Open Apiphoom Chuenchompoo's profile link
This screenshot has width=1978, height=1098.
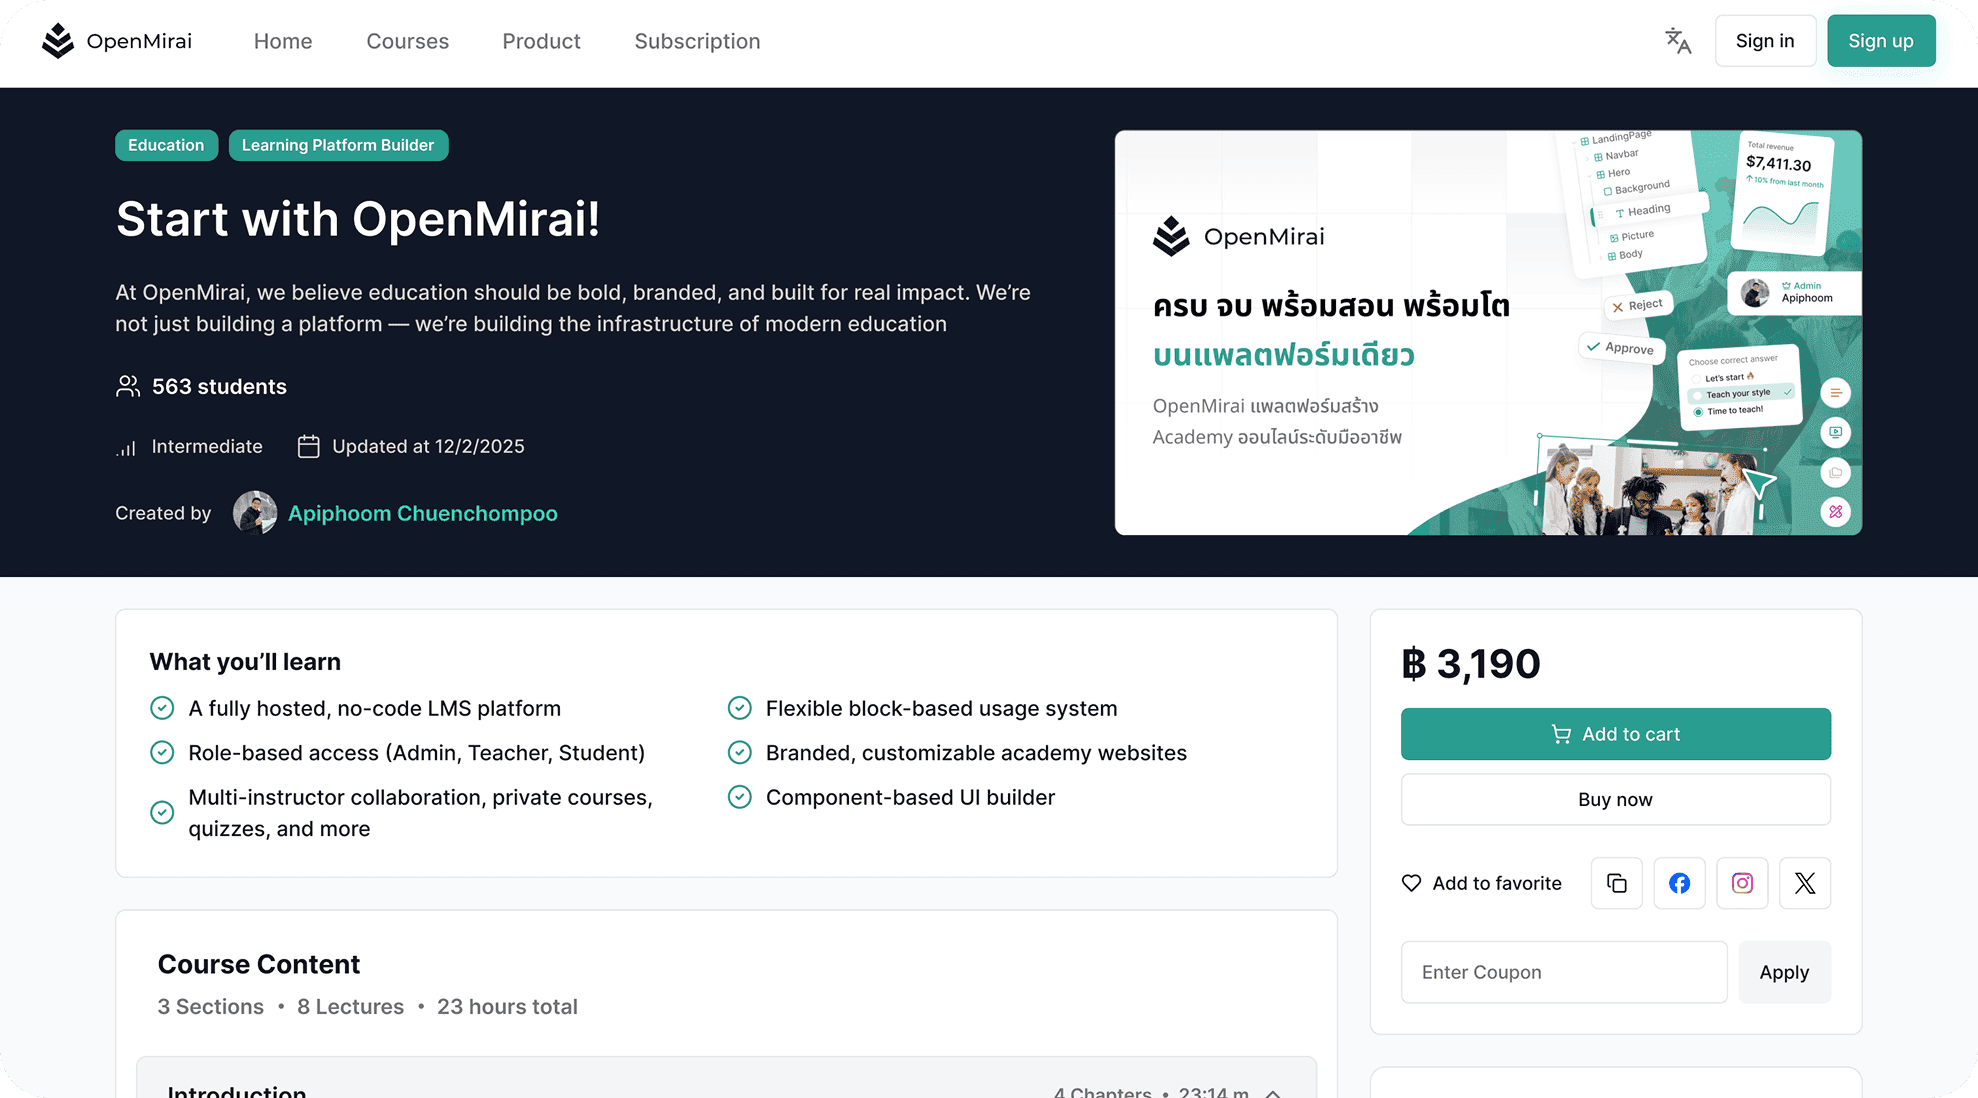[422, 513]
